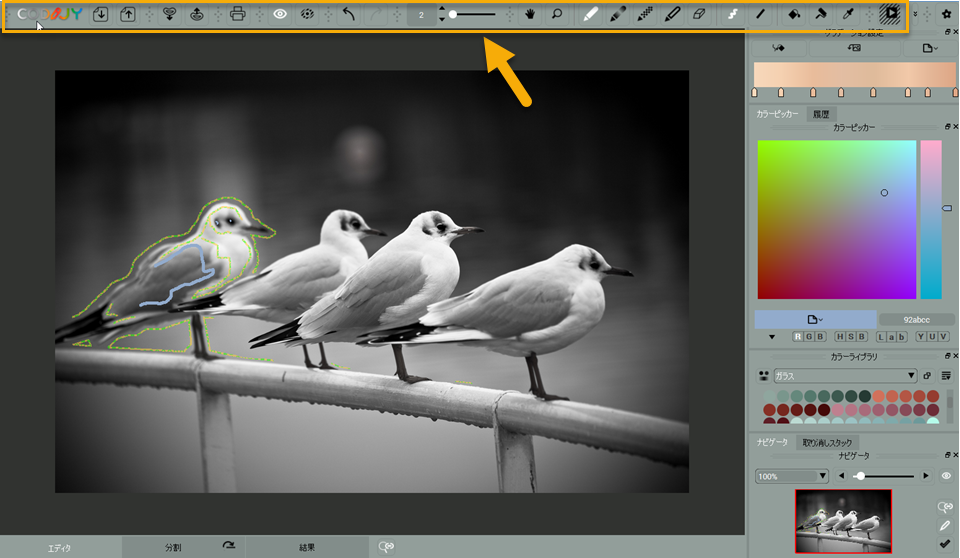Switch to the 履歴 tab
This screenshot has width=960, height=558.
coord(821,114)
